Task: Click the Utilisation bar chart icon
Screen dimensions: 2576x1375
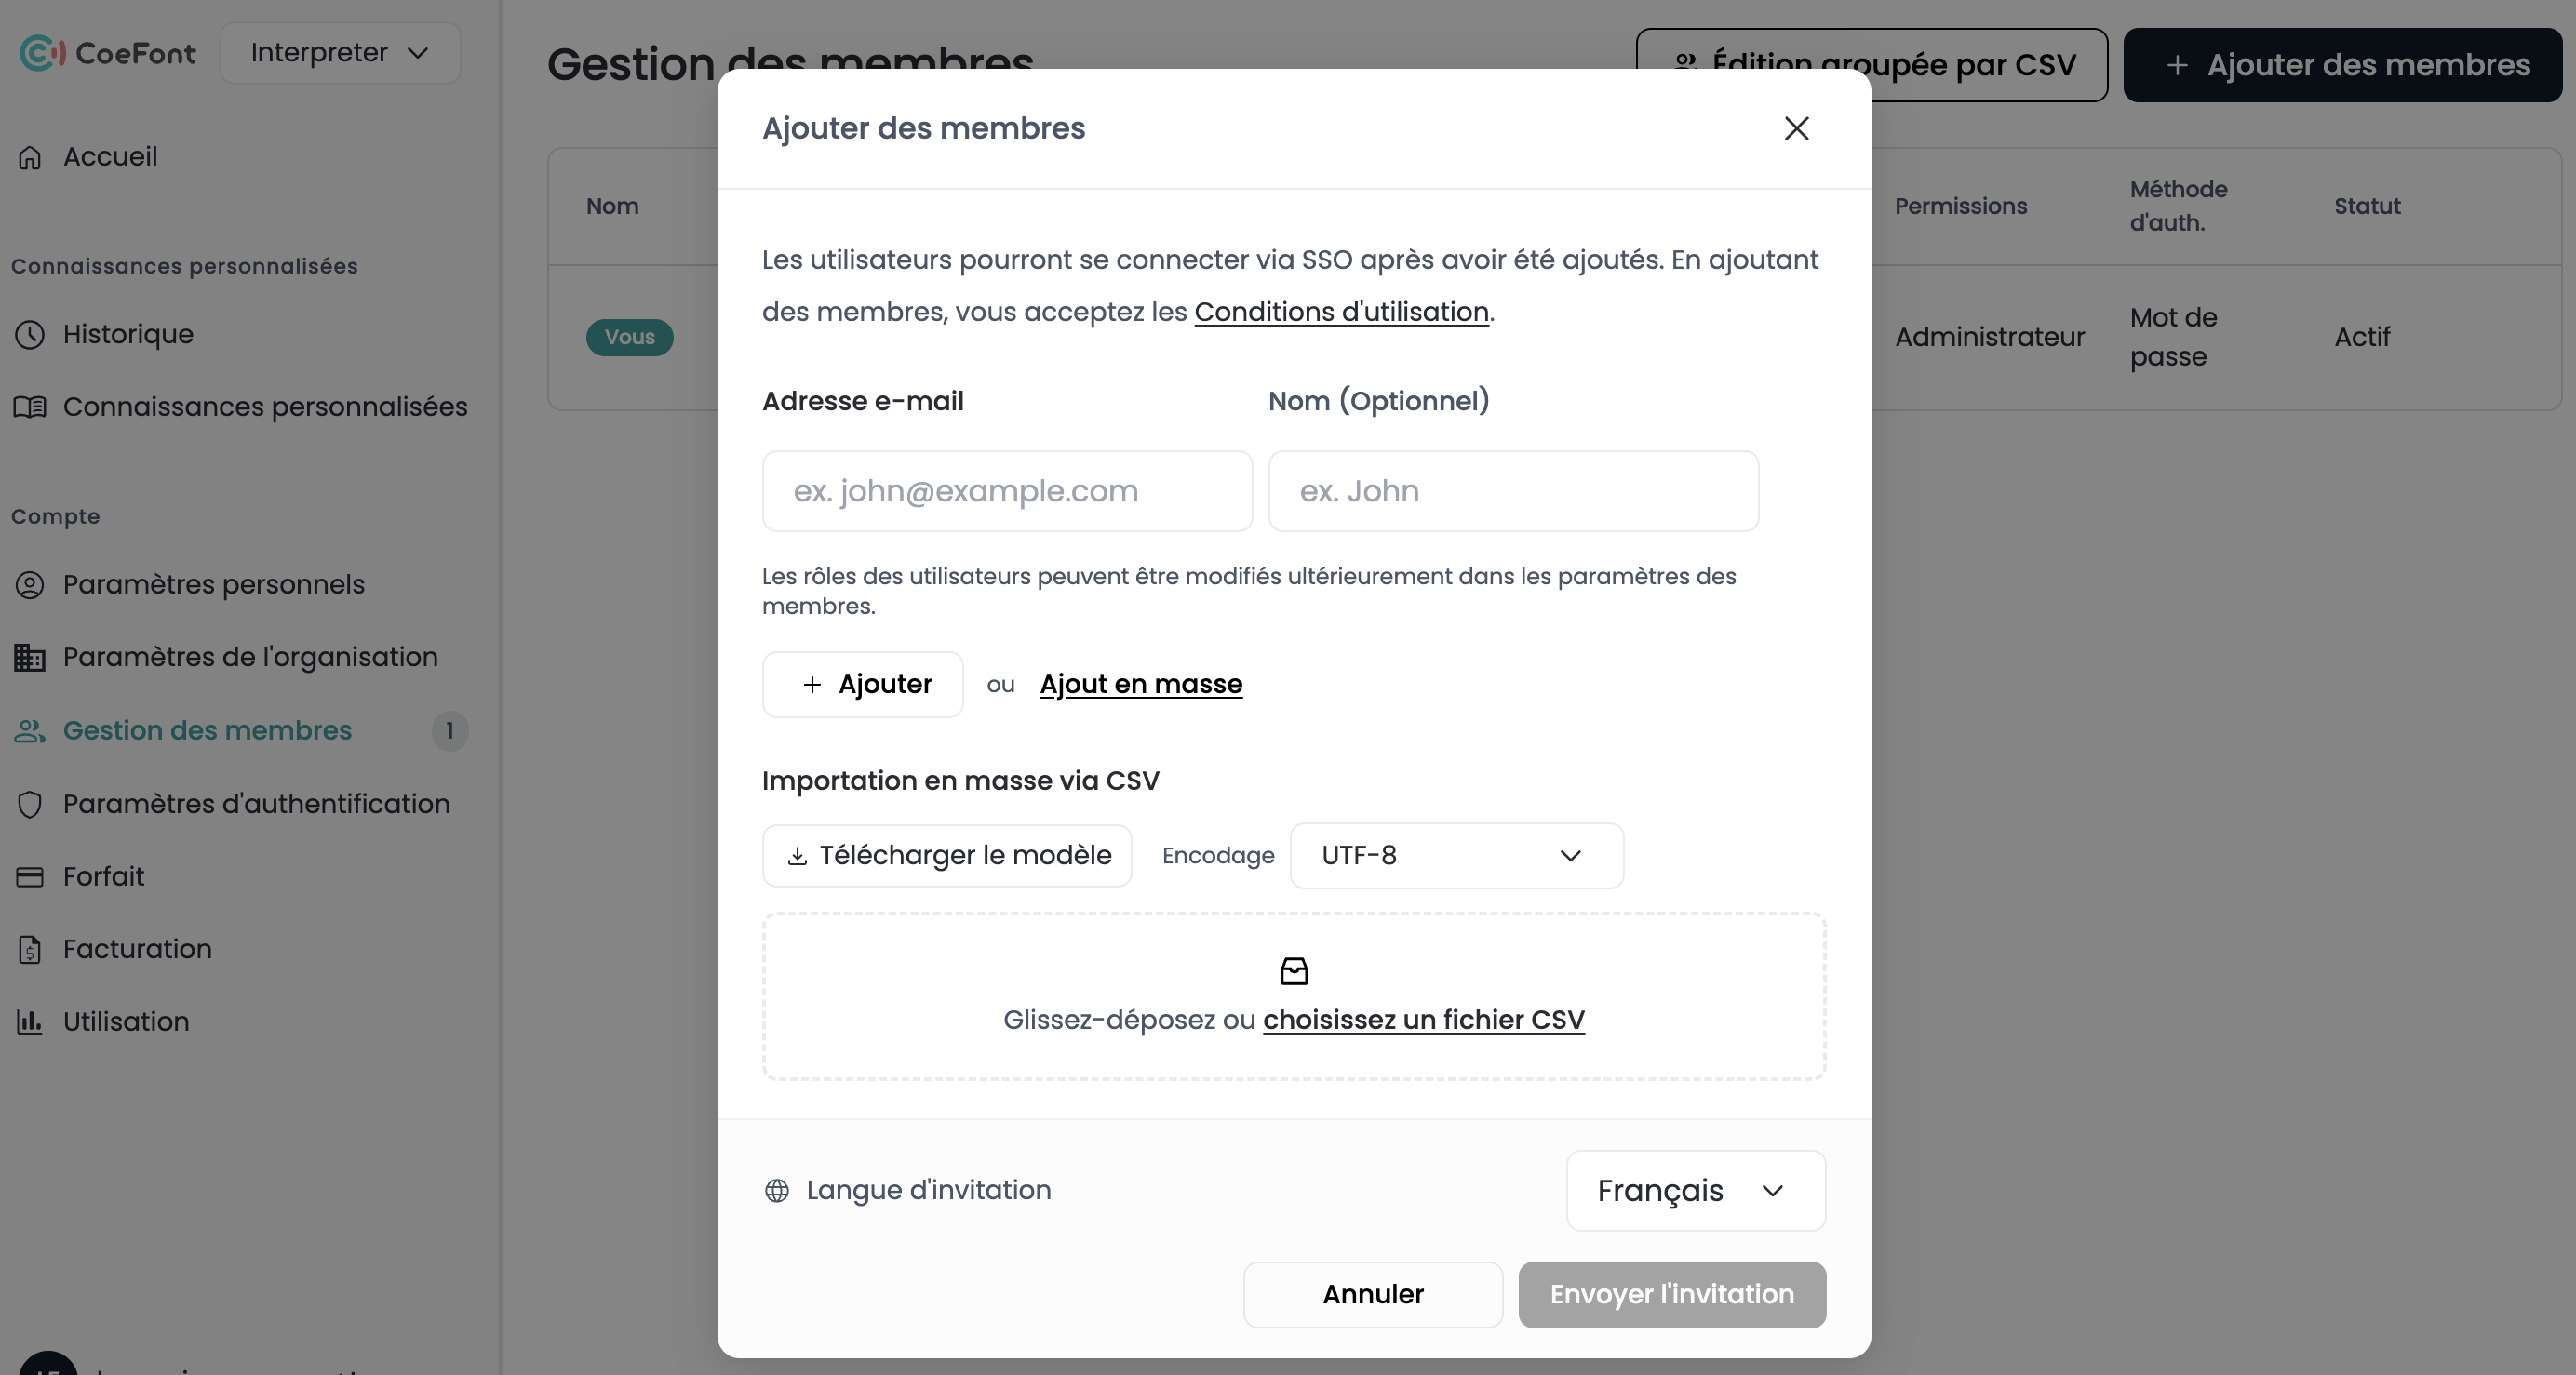Action: (30, 1021)
